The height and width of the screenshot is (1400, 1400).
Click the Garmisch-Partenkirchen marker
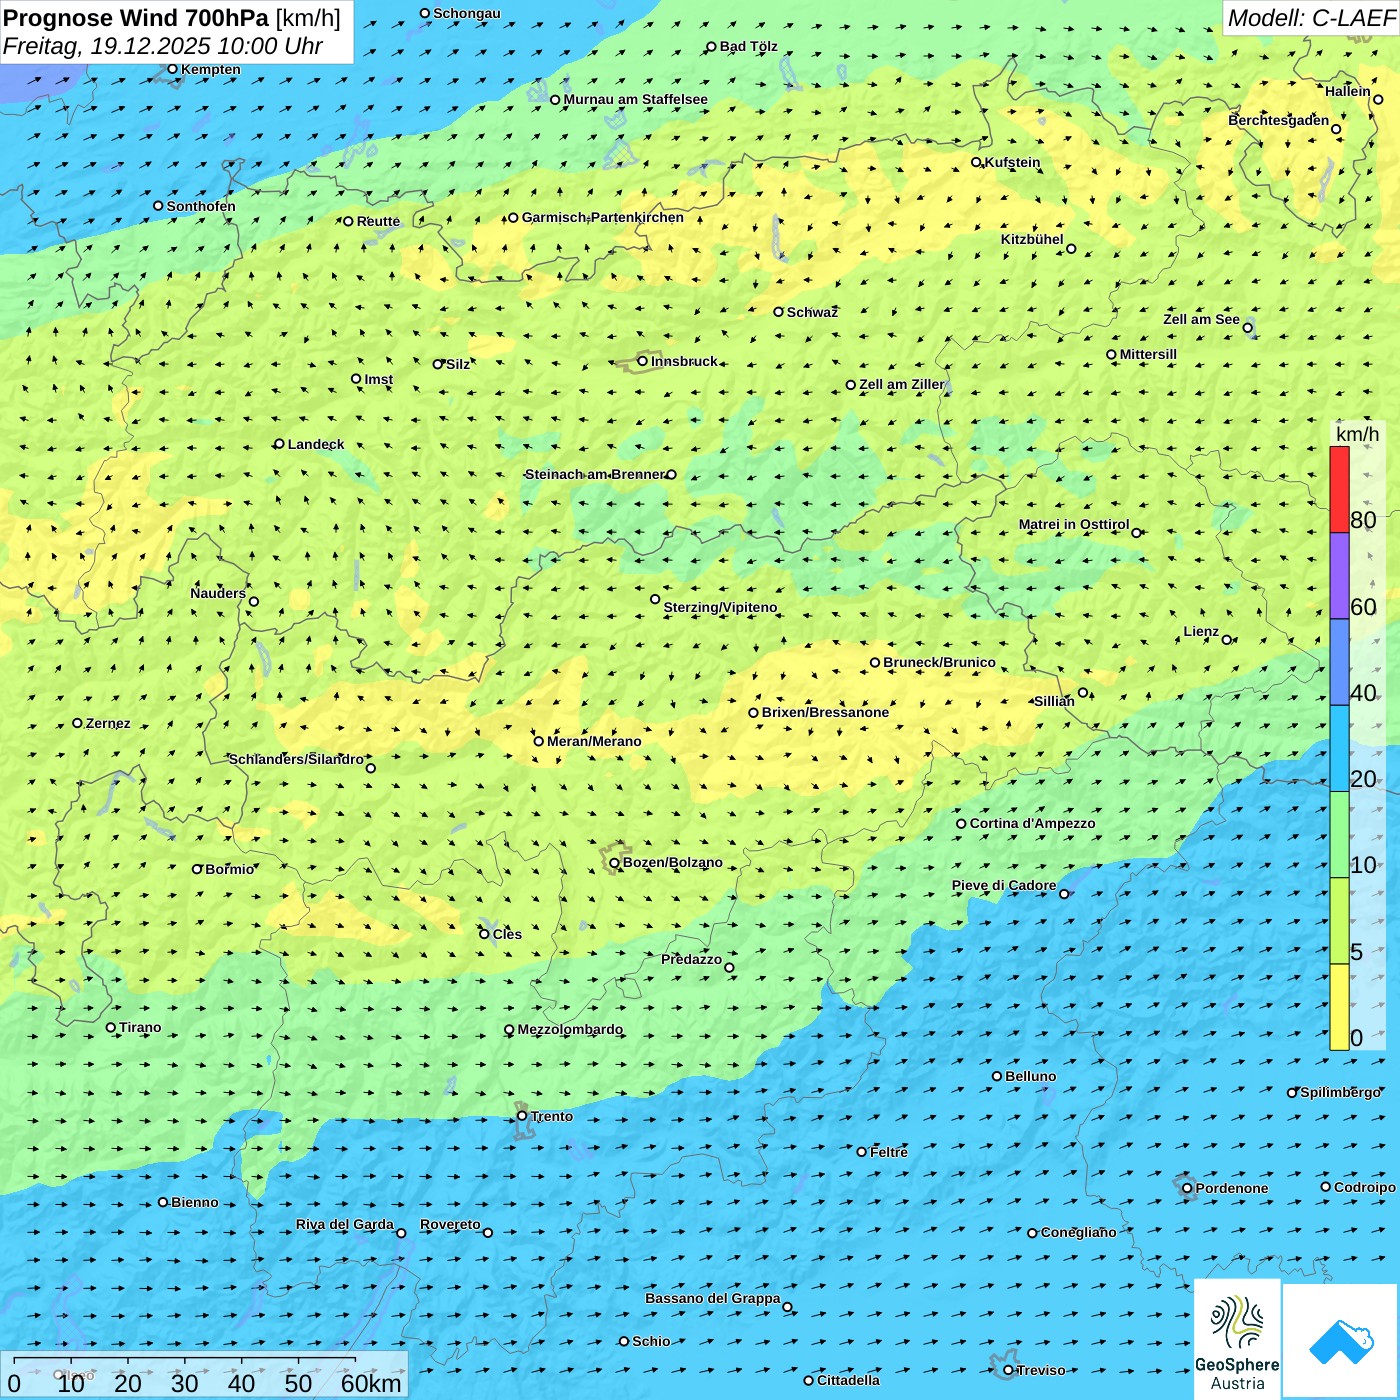pyautogui.click(x=513, y=217)
